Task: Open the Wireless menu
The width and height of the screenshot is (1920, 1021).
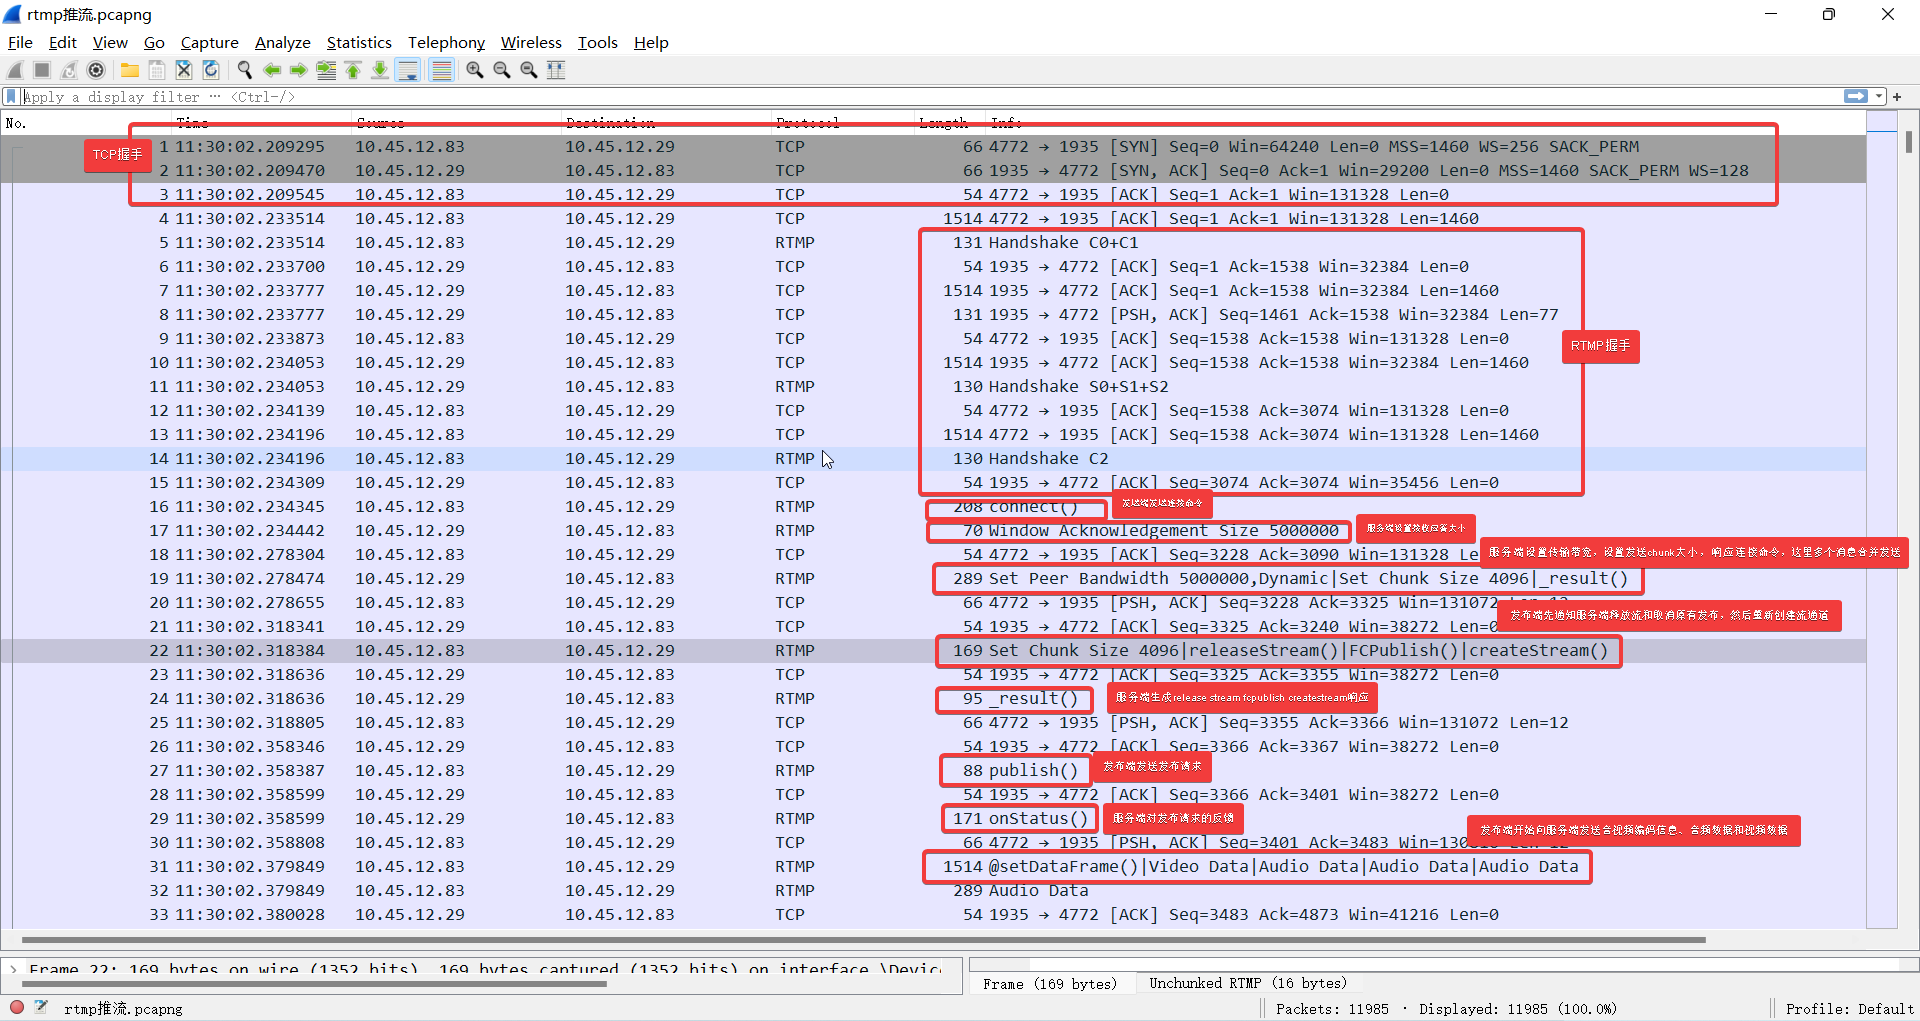Action: [x=531, y=43]
